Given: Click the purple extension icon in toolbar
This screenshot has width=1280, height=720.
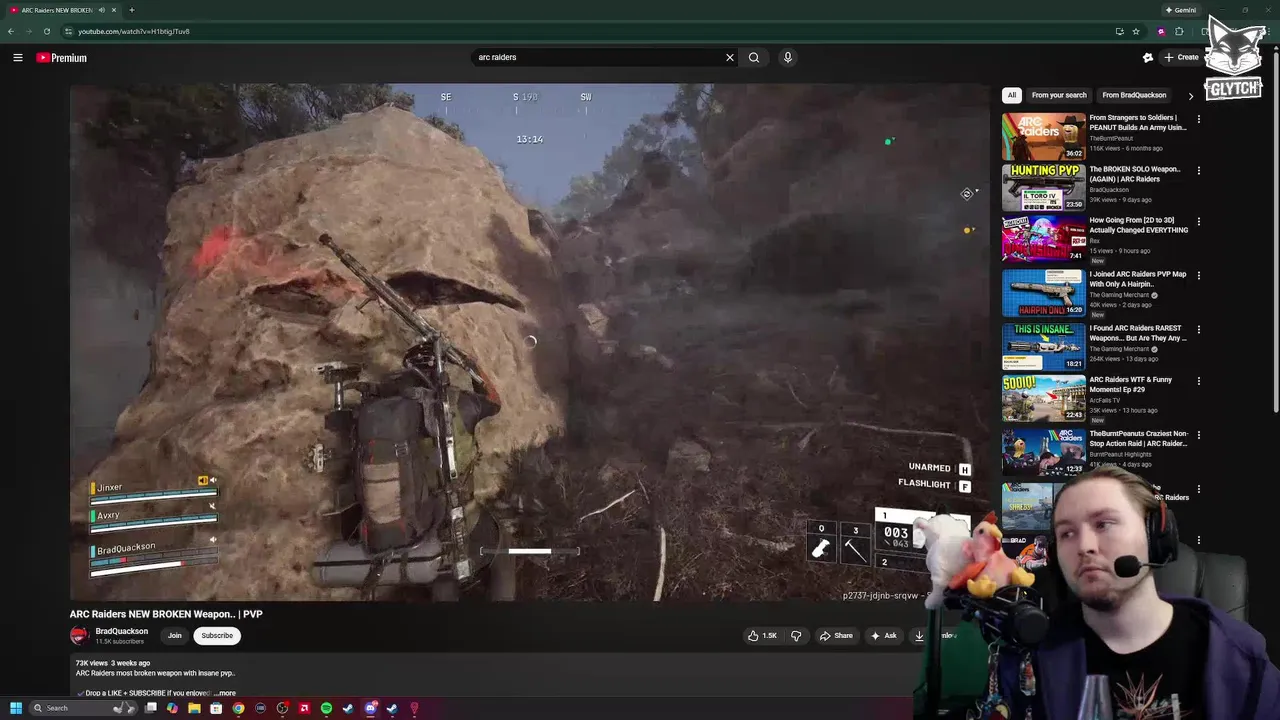Looking at the screenshot, I should tap(1161, 31).
